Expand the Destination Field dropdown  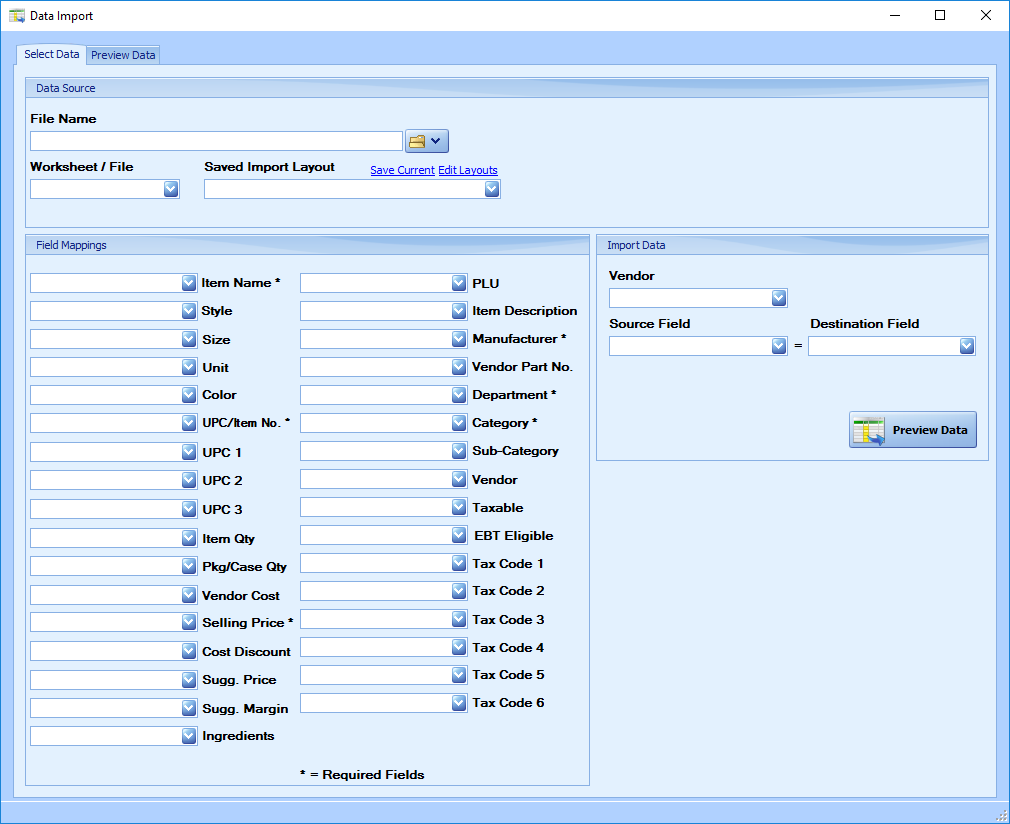(967, 346)
